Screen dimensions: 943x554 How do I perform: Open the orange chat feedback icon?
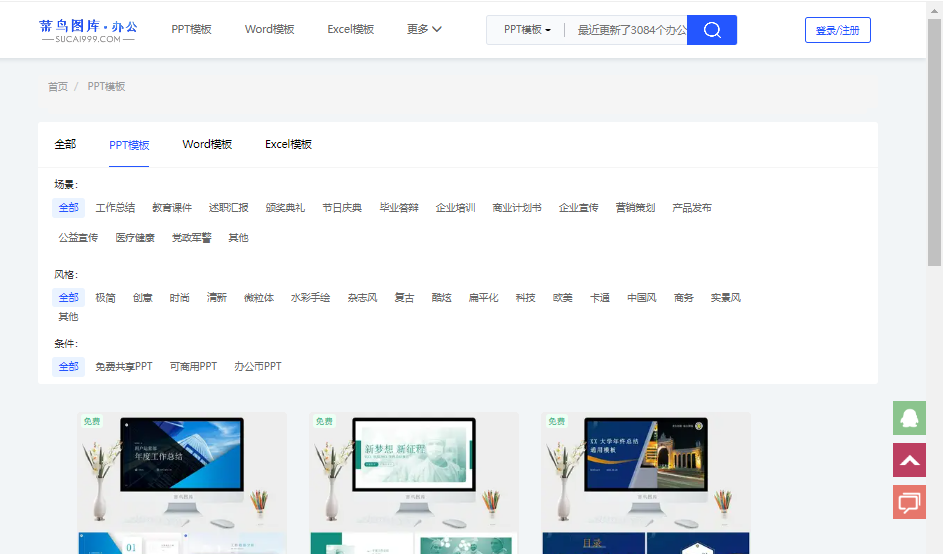pos(909,502)
